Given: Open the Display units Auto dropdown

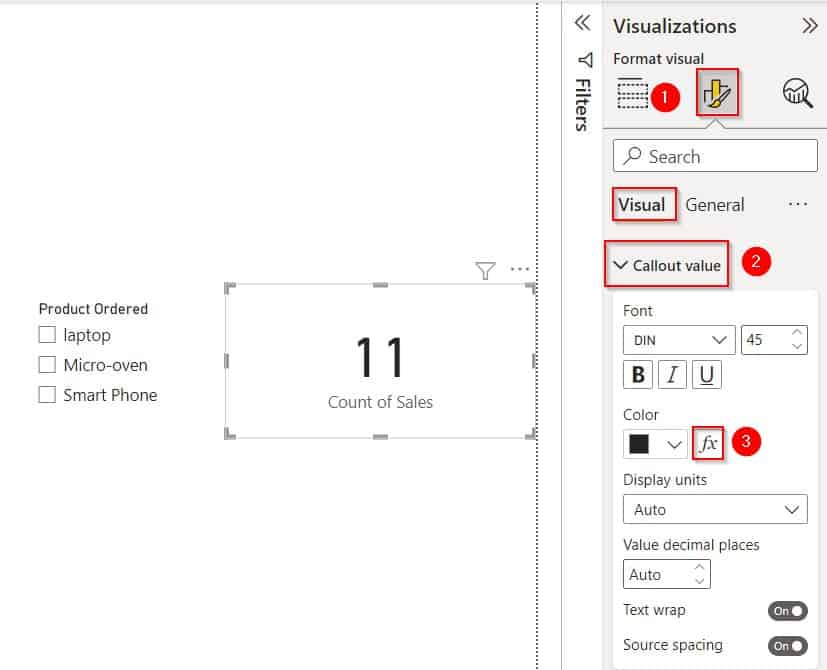Looking at the screenshot, I should pos(715,509).
